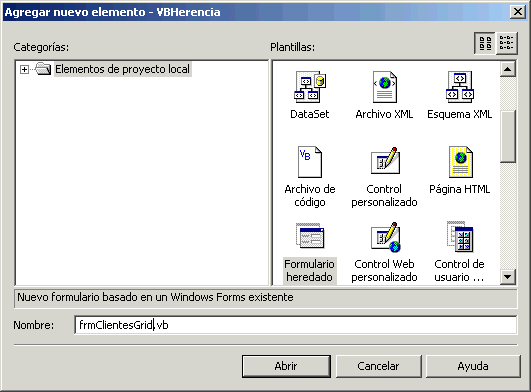Image resolution: width=531 pixels, height=392 pixels.
Task: Select the Esquema XML template icon
Action: [460, 87]
